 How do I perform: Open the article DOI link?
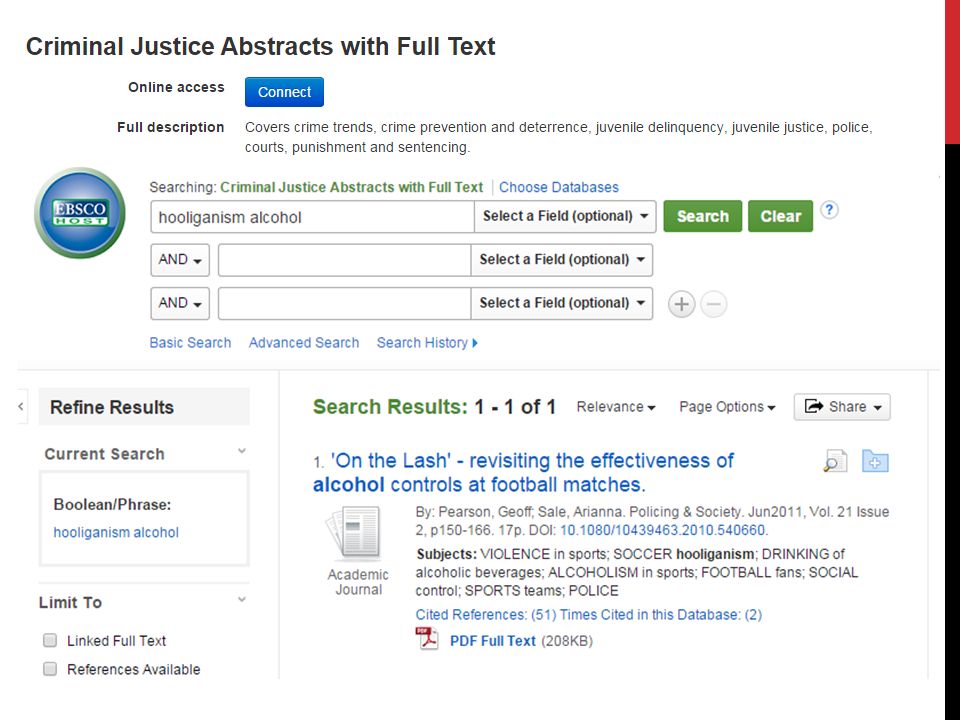pyautogui.click(x=664, y=530)
